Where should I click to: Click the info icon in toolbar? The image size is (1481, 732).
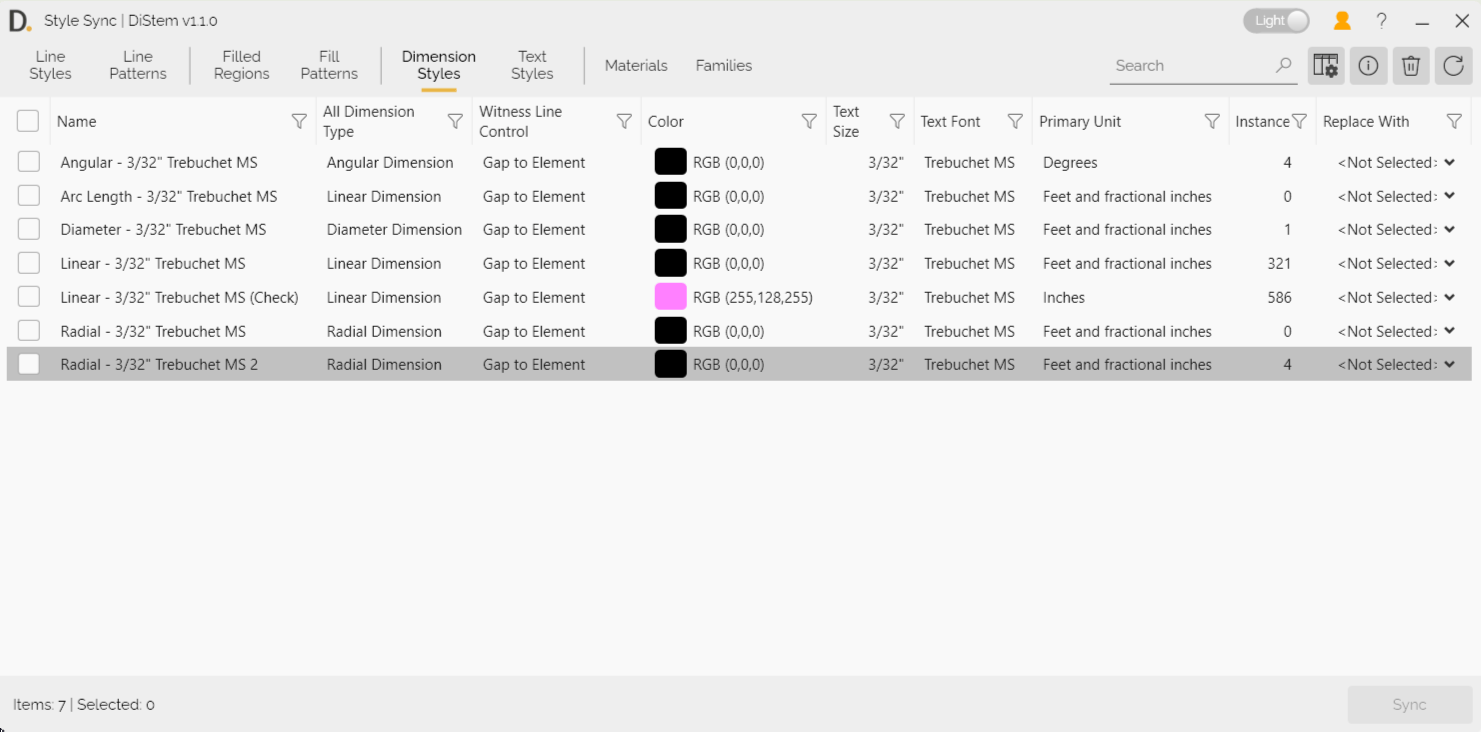[1368, 66]
